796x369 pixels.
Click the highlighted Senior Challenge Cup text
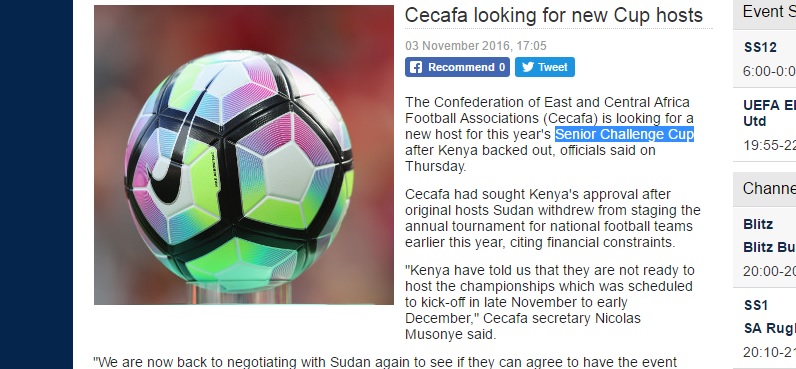(624, 135)
